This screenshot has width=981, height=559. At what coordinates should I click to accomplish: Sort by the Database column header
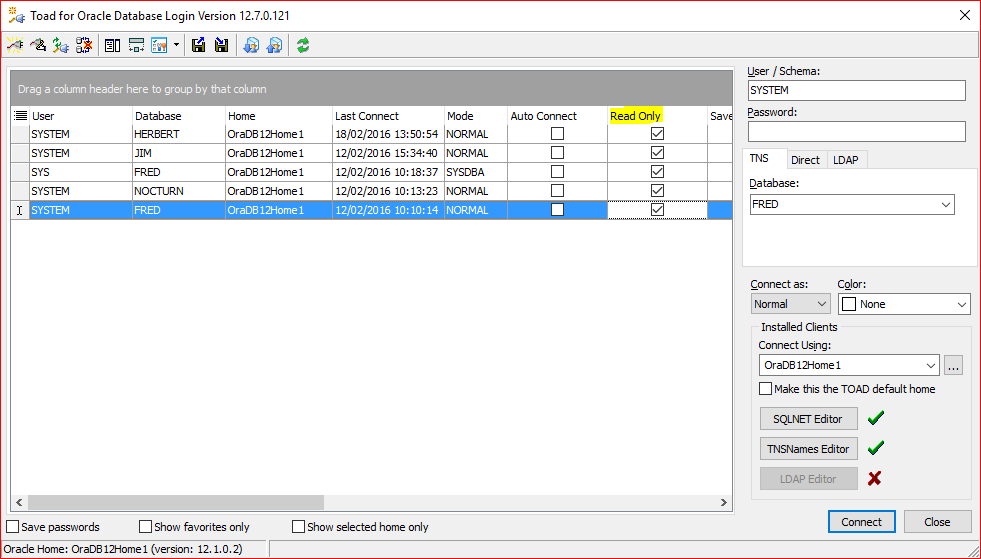179,116
